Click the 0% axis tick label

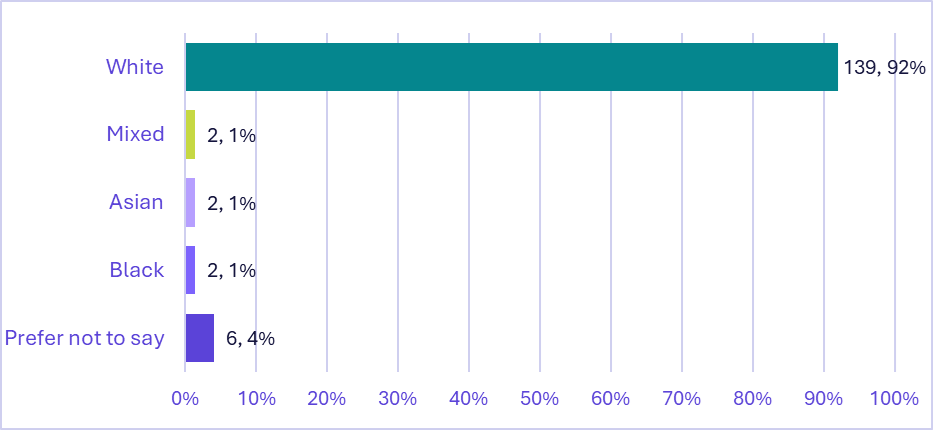(x=185, y=399)
